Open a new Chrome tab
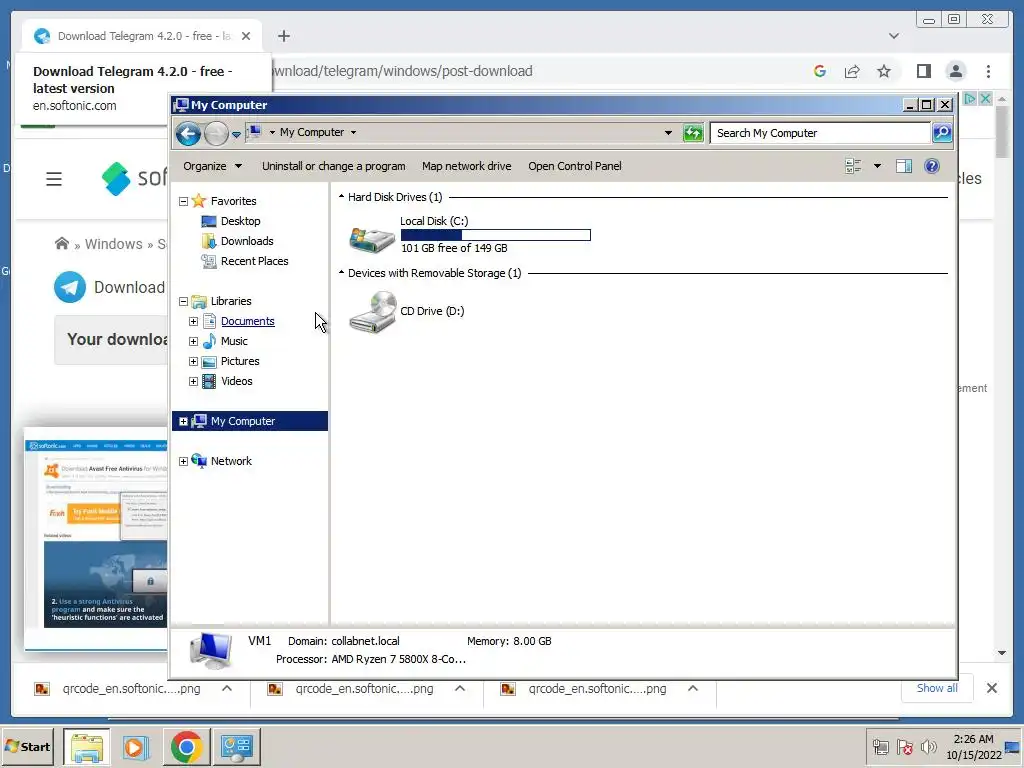 coord(283,36)
